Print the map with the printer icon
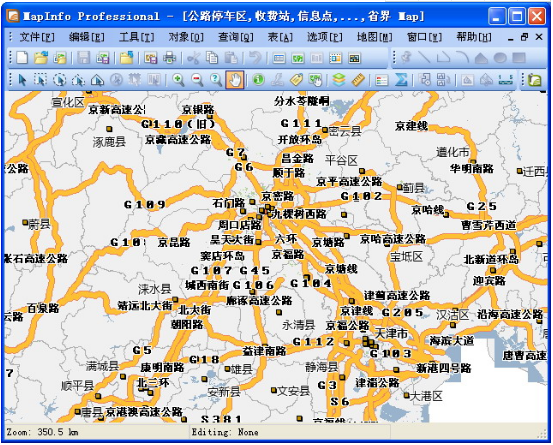 [169, 57]
